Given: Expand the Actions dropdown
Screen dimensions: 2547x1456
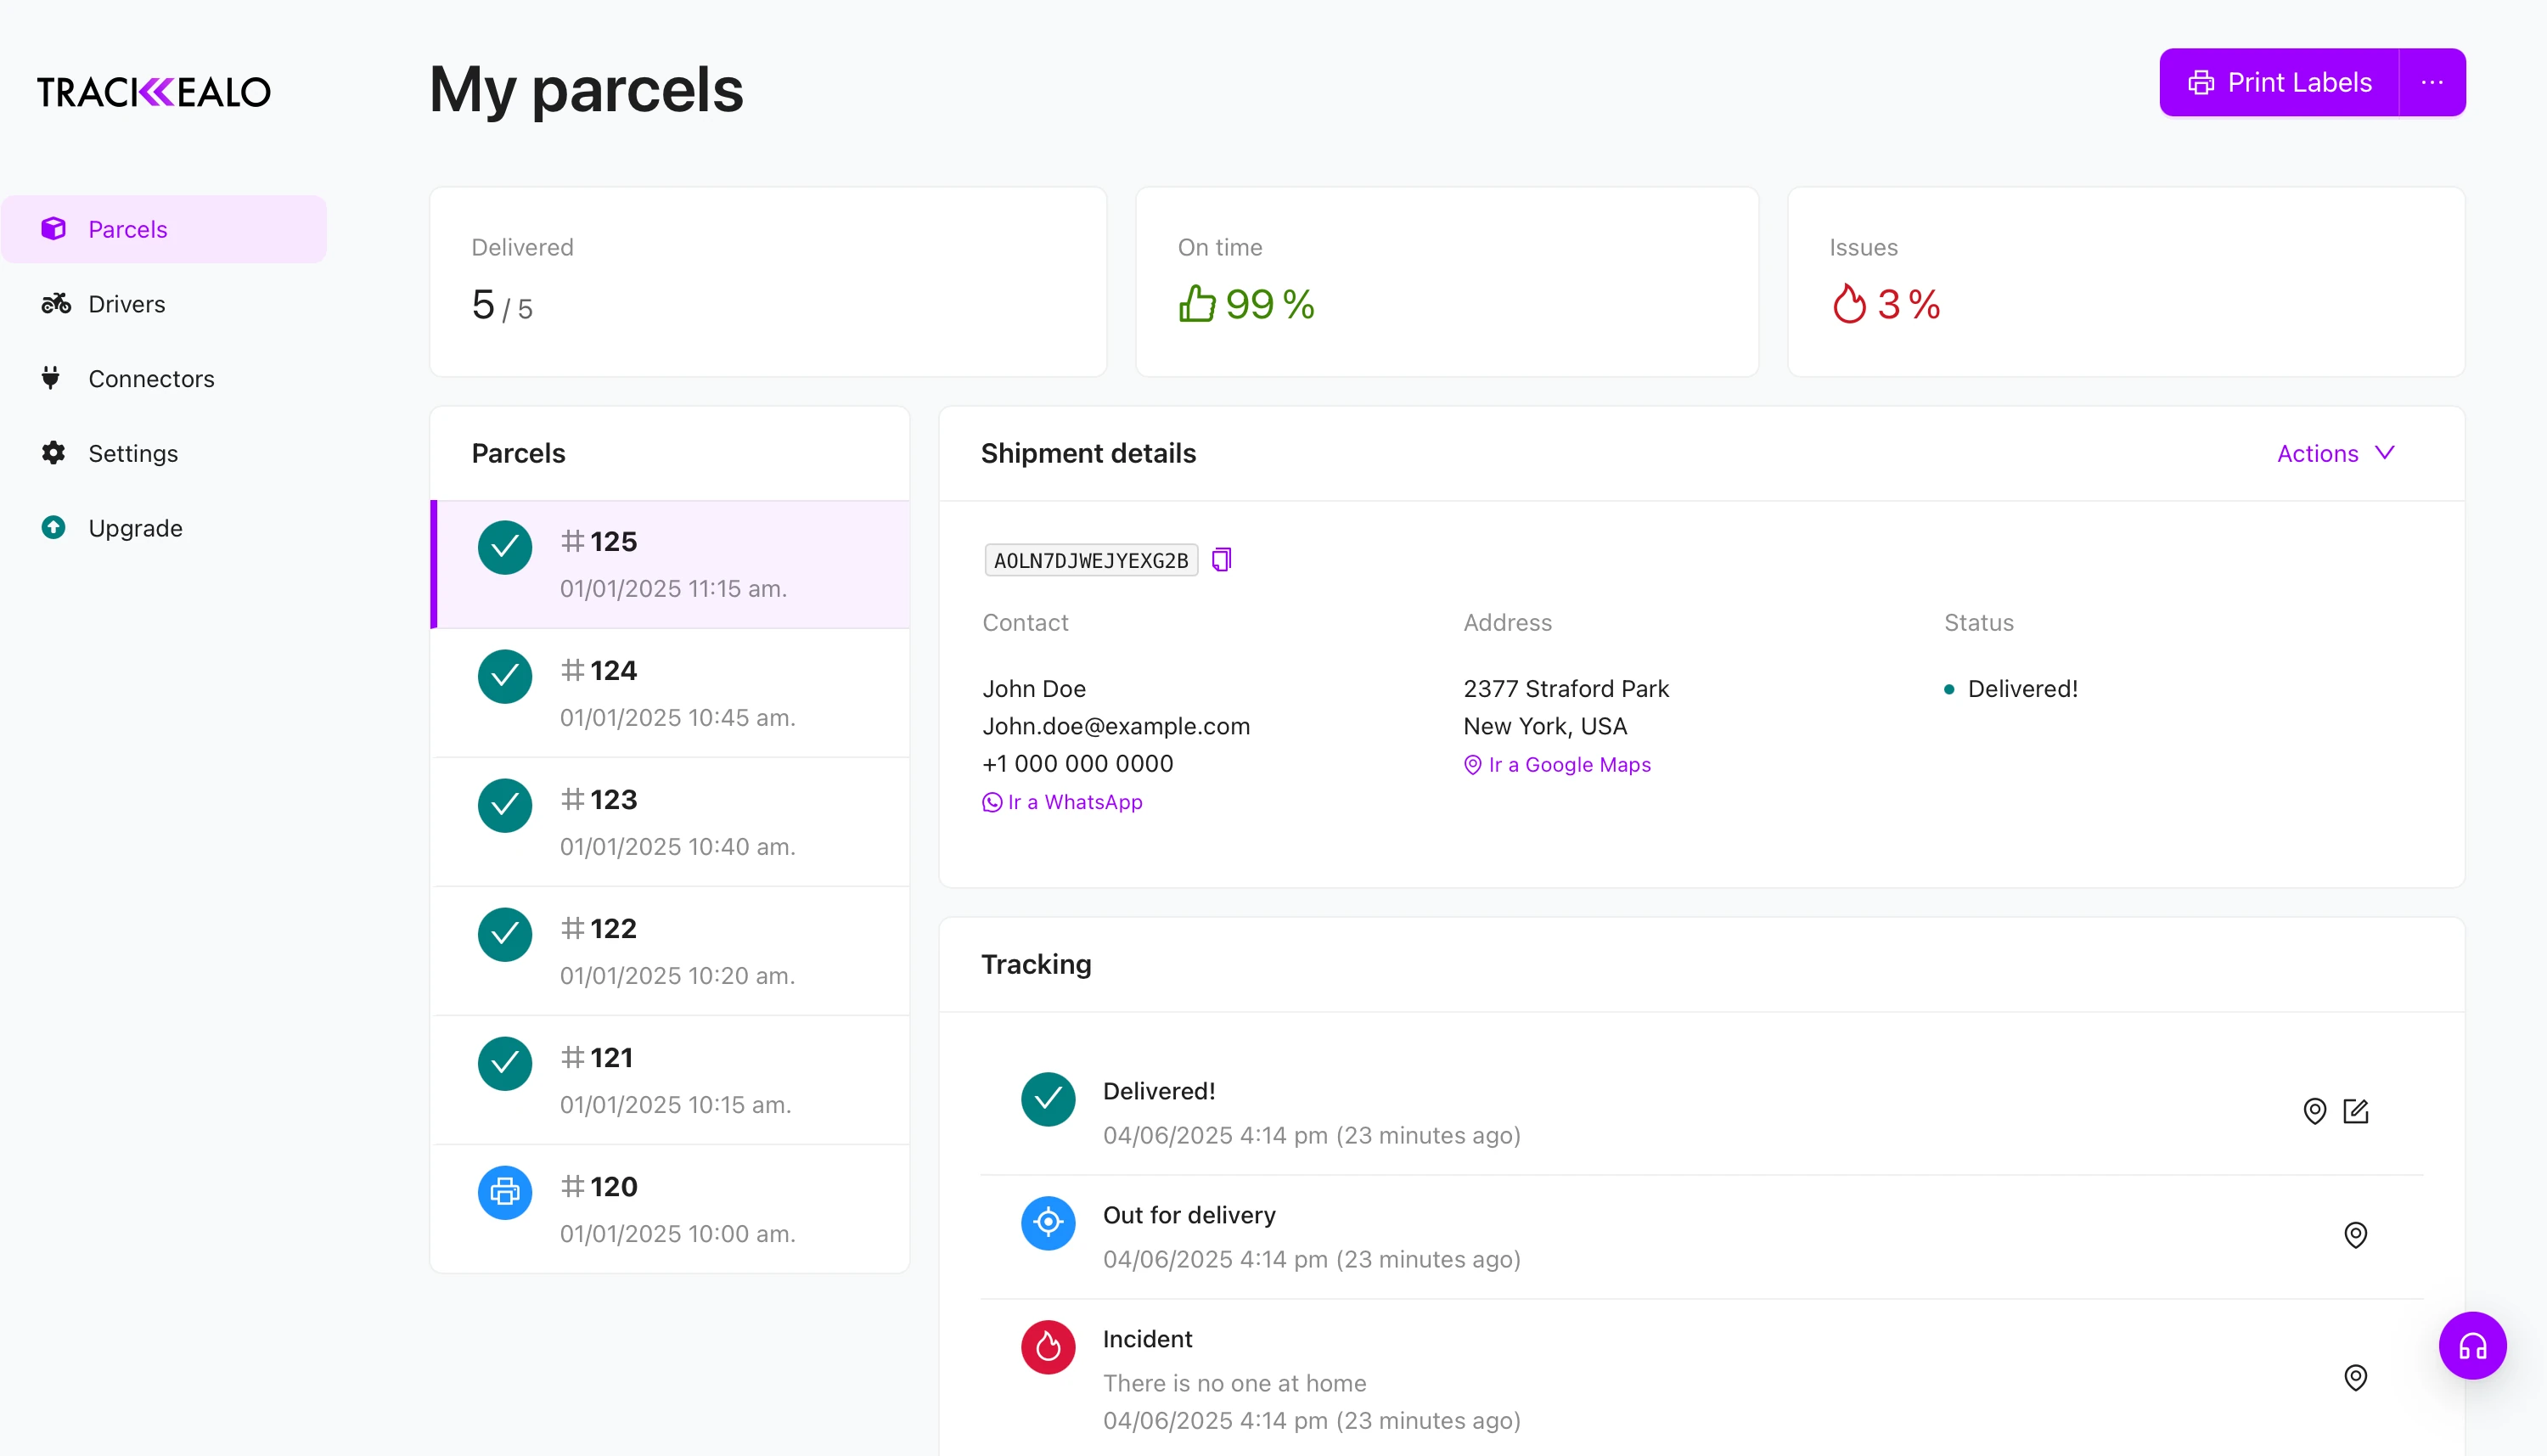Looking at the screenshot, I should (x=2335, y=454).
